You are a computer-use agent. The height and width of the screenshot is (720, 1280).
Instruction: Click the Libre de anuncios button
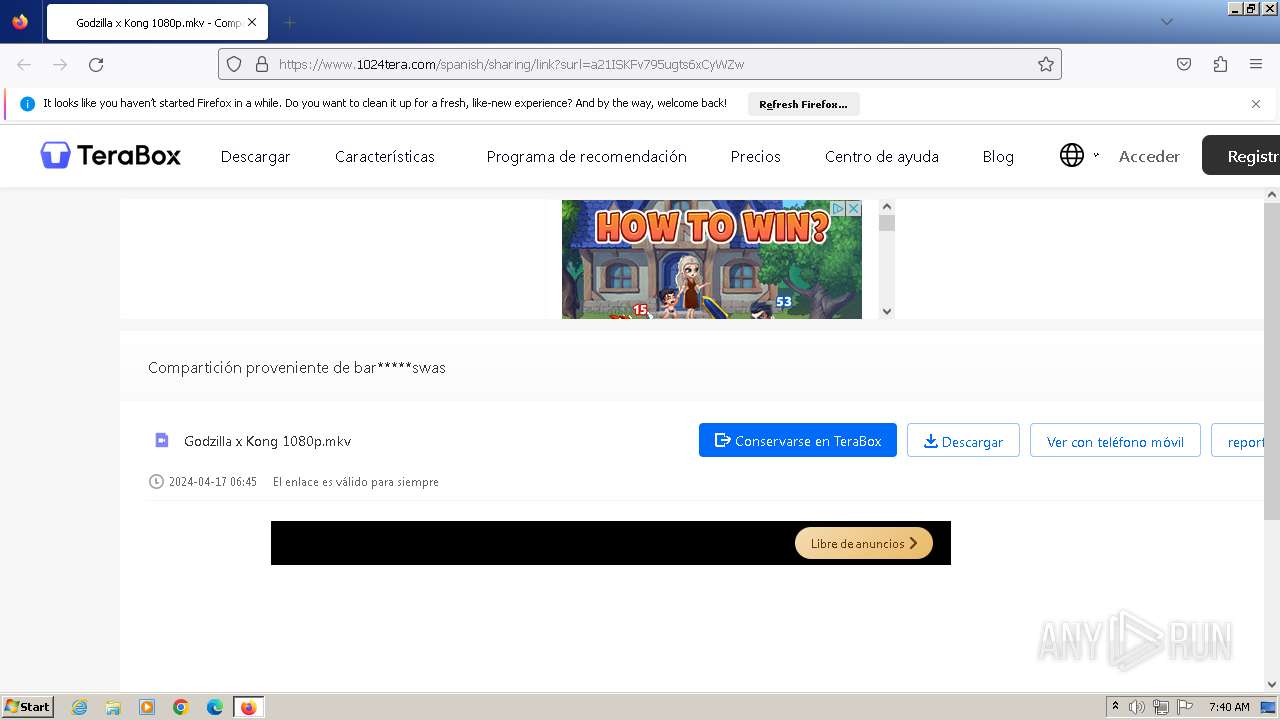click(x=863, y=543)
